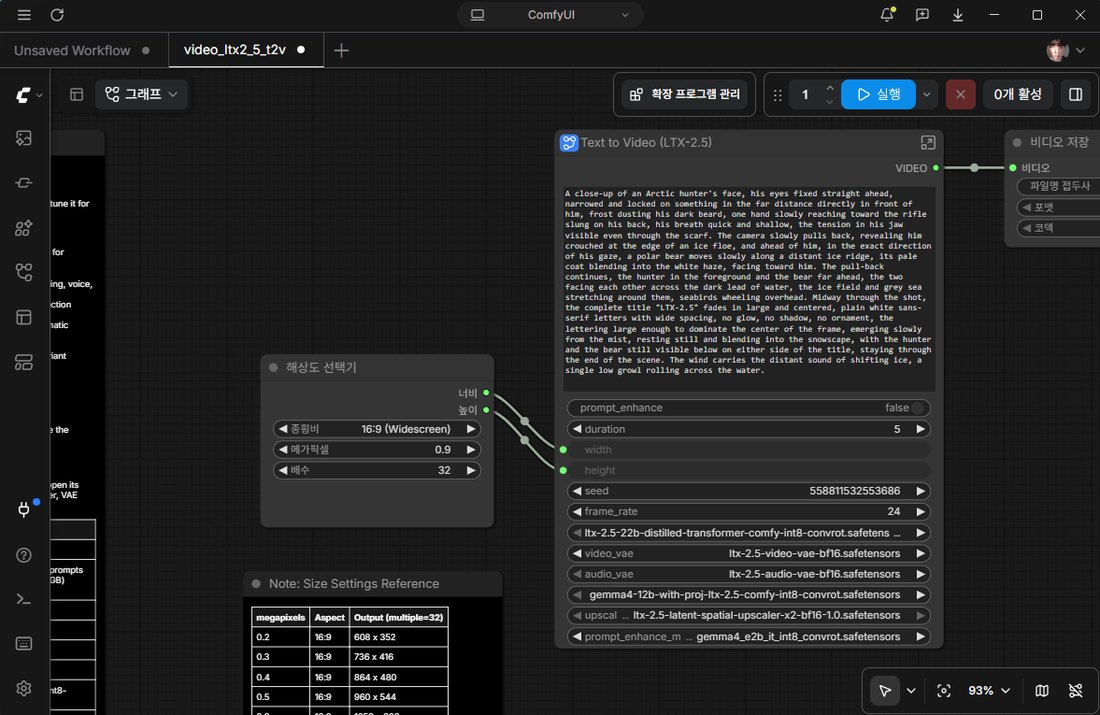Open the user avatar profile menu
The image size is (1100, 715).
[1066, 51]
